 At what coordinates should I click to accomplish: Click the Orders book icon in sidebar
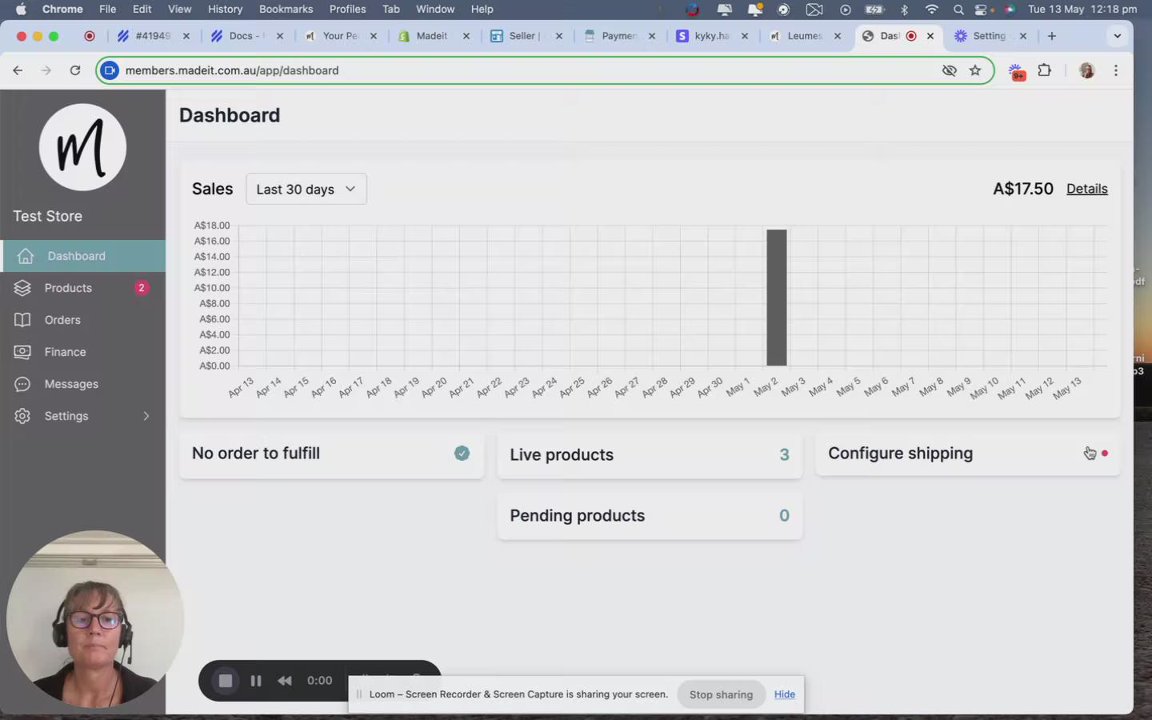point(23,320)
